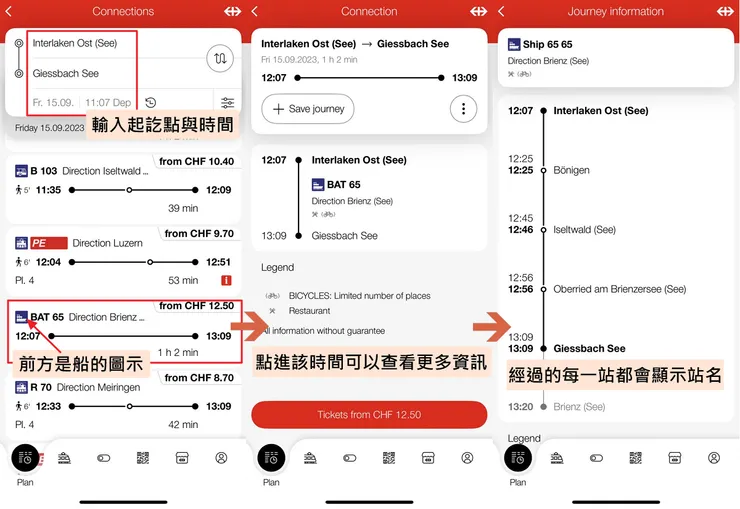740x509 pixels.
Task: Open EasyRide toggle tab in Connection screen
Action: [x=349, y=458]
